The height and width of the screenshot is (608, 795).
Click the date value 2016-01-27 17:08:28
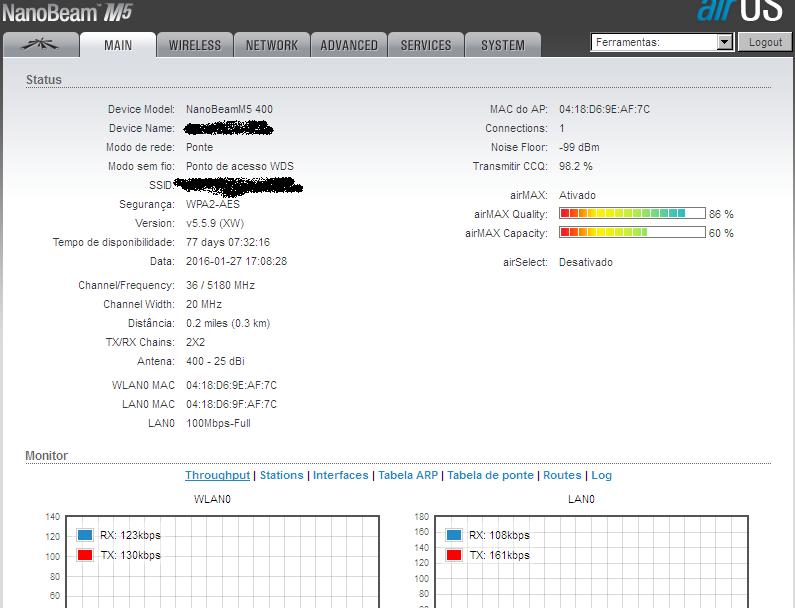236,261
